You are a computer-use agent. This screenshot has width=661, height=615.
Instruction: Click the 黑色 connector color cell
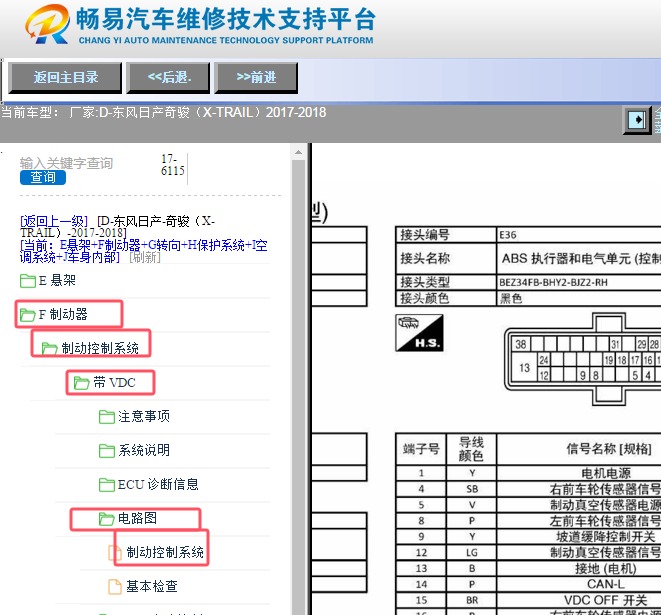click(x=579, y=298)
